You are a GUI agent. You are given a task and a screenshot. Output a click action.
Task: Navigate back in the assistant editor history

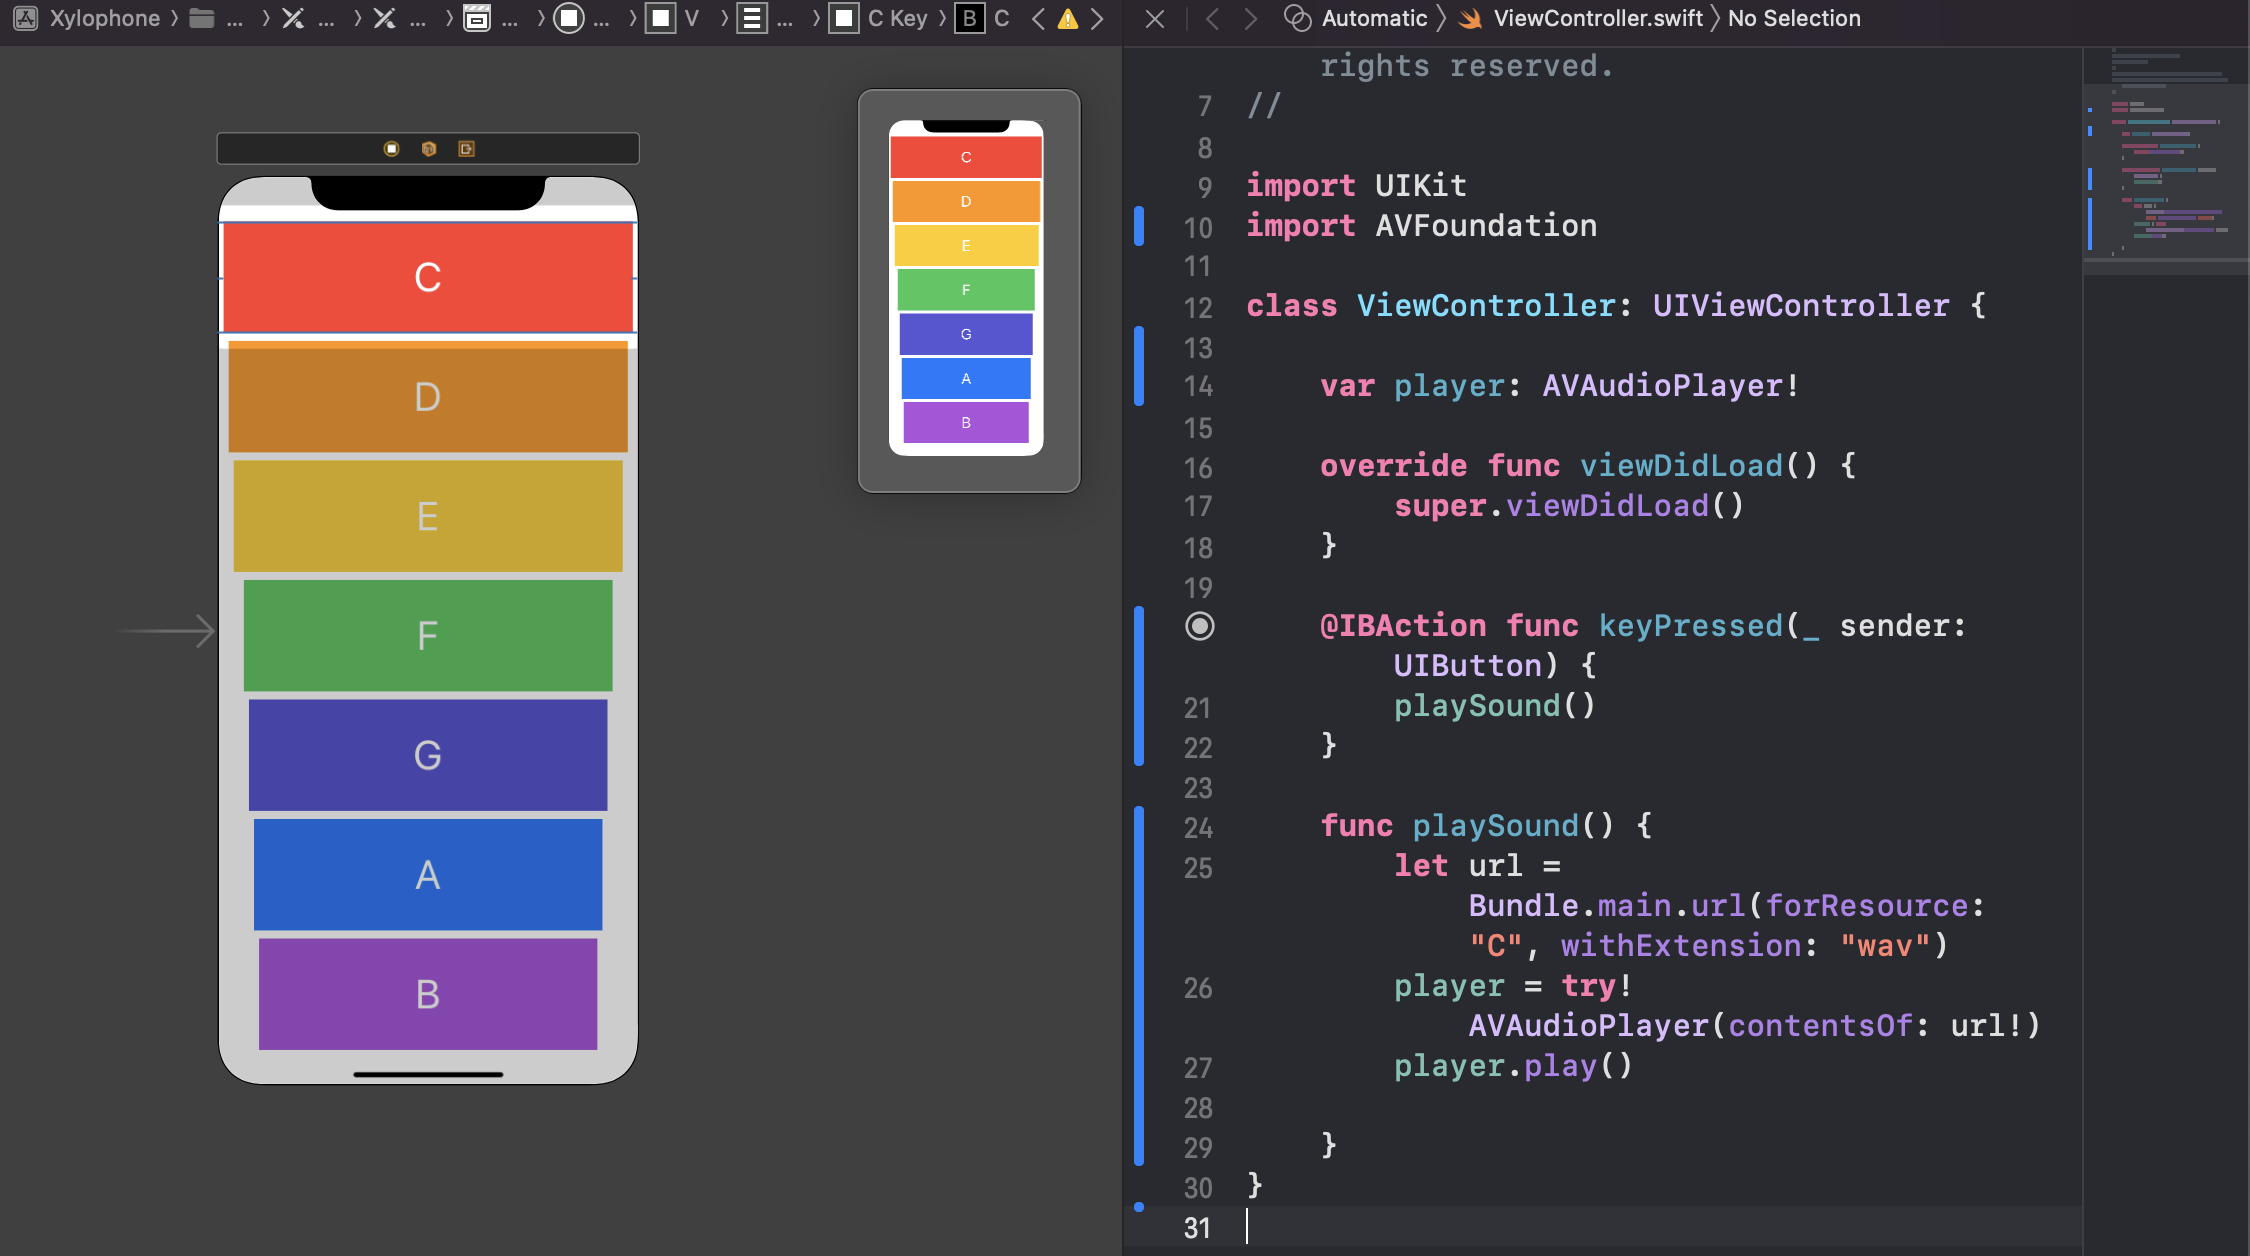[x=1212, y=18]
